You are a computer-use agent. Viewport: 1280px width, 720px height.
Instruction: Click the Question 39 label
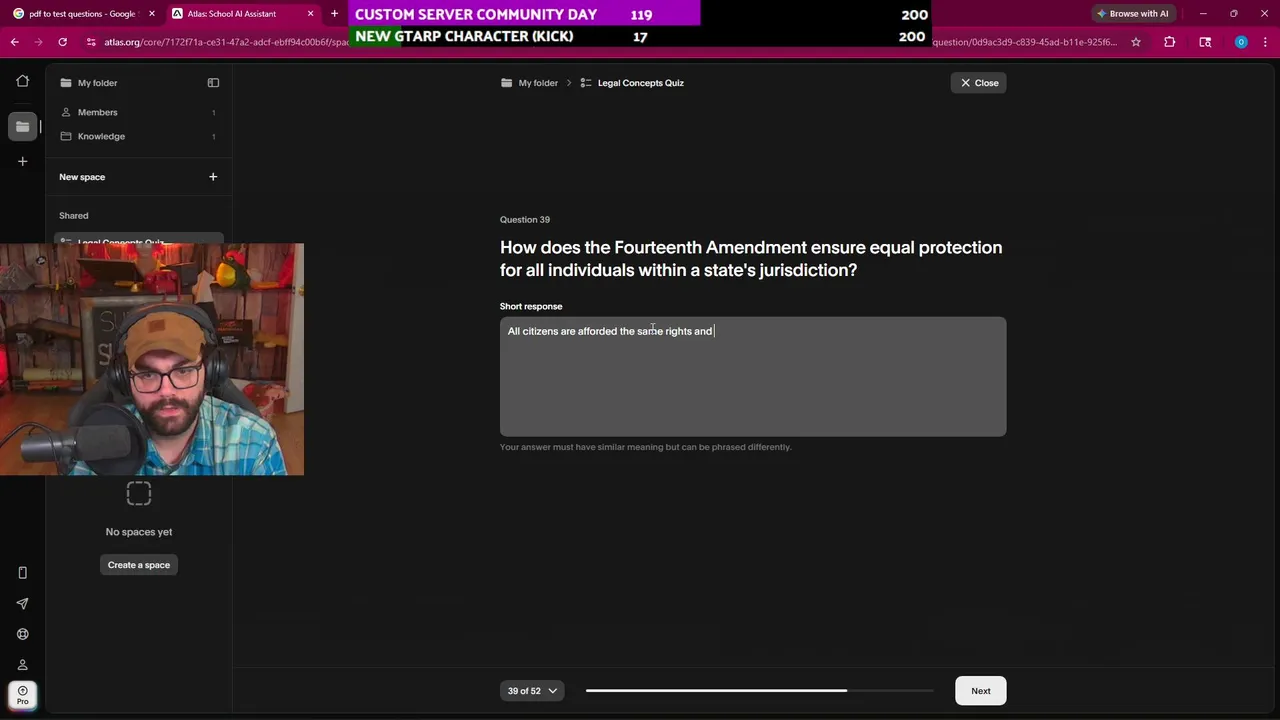(x=525, y=219)
